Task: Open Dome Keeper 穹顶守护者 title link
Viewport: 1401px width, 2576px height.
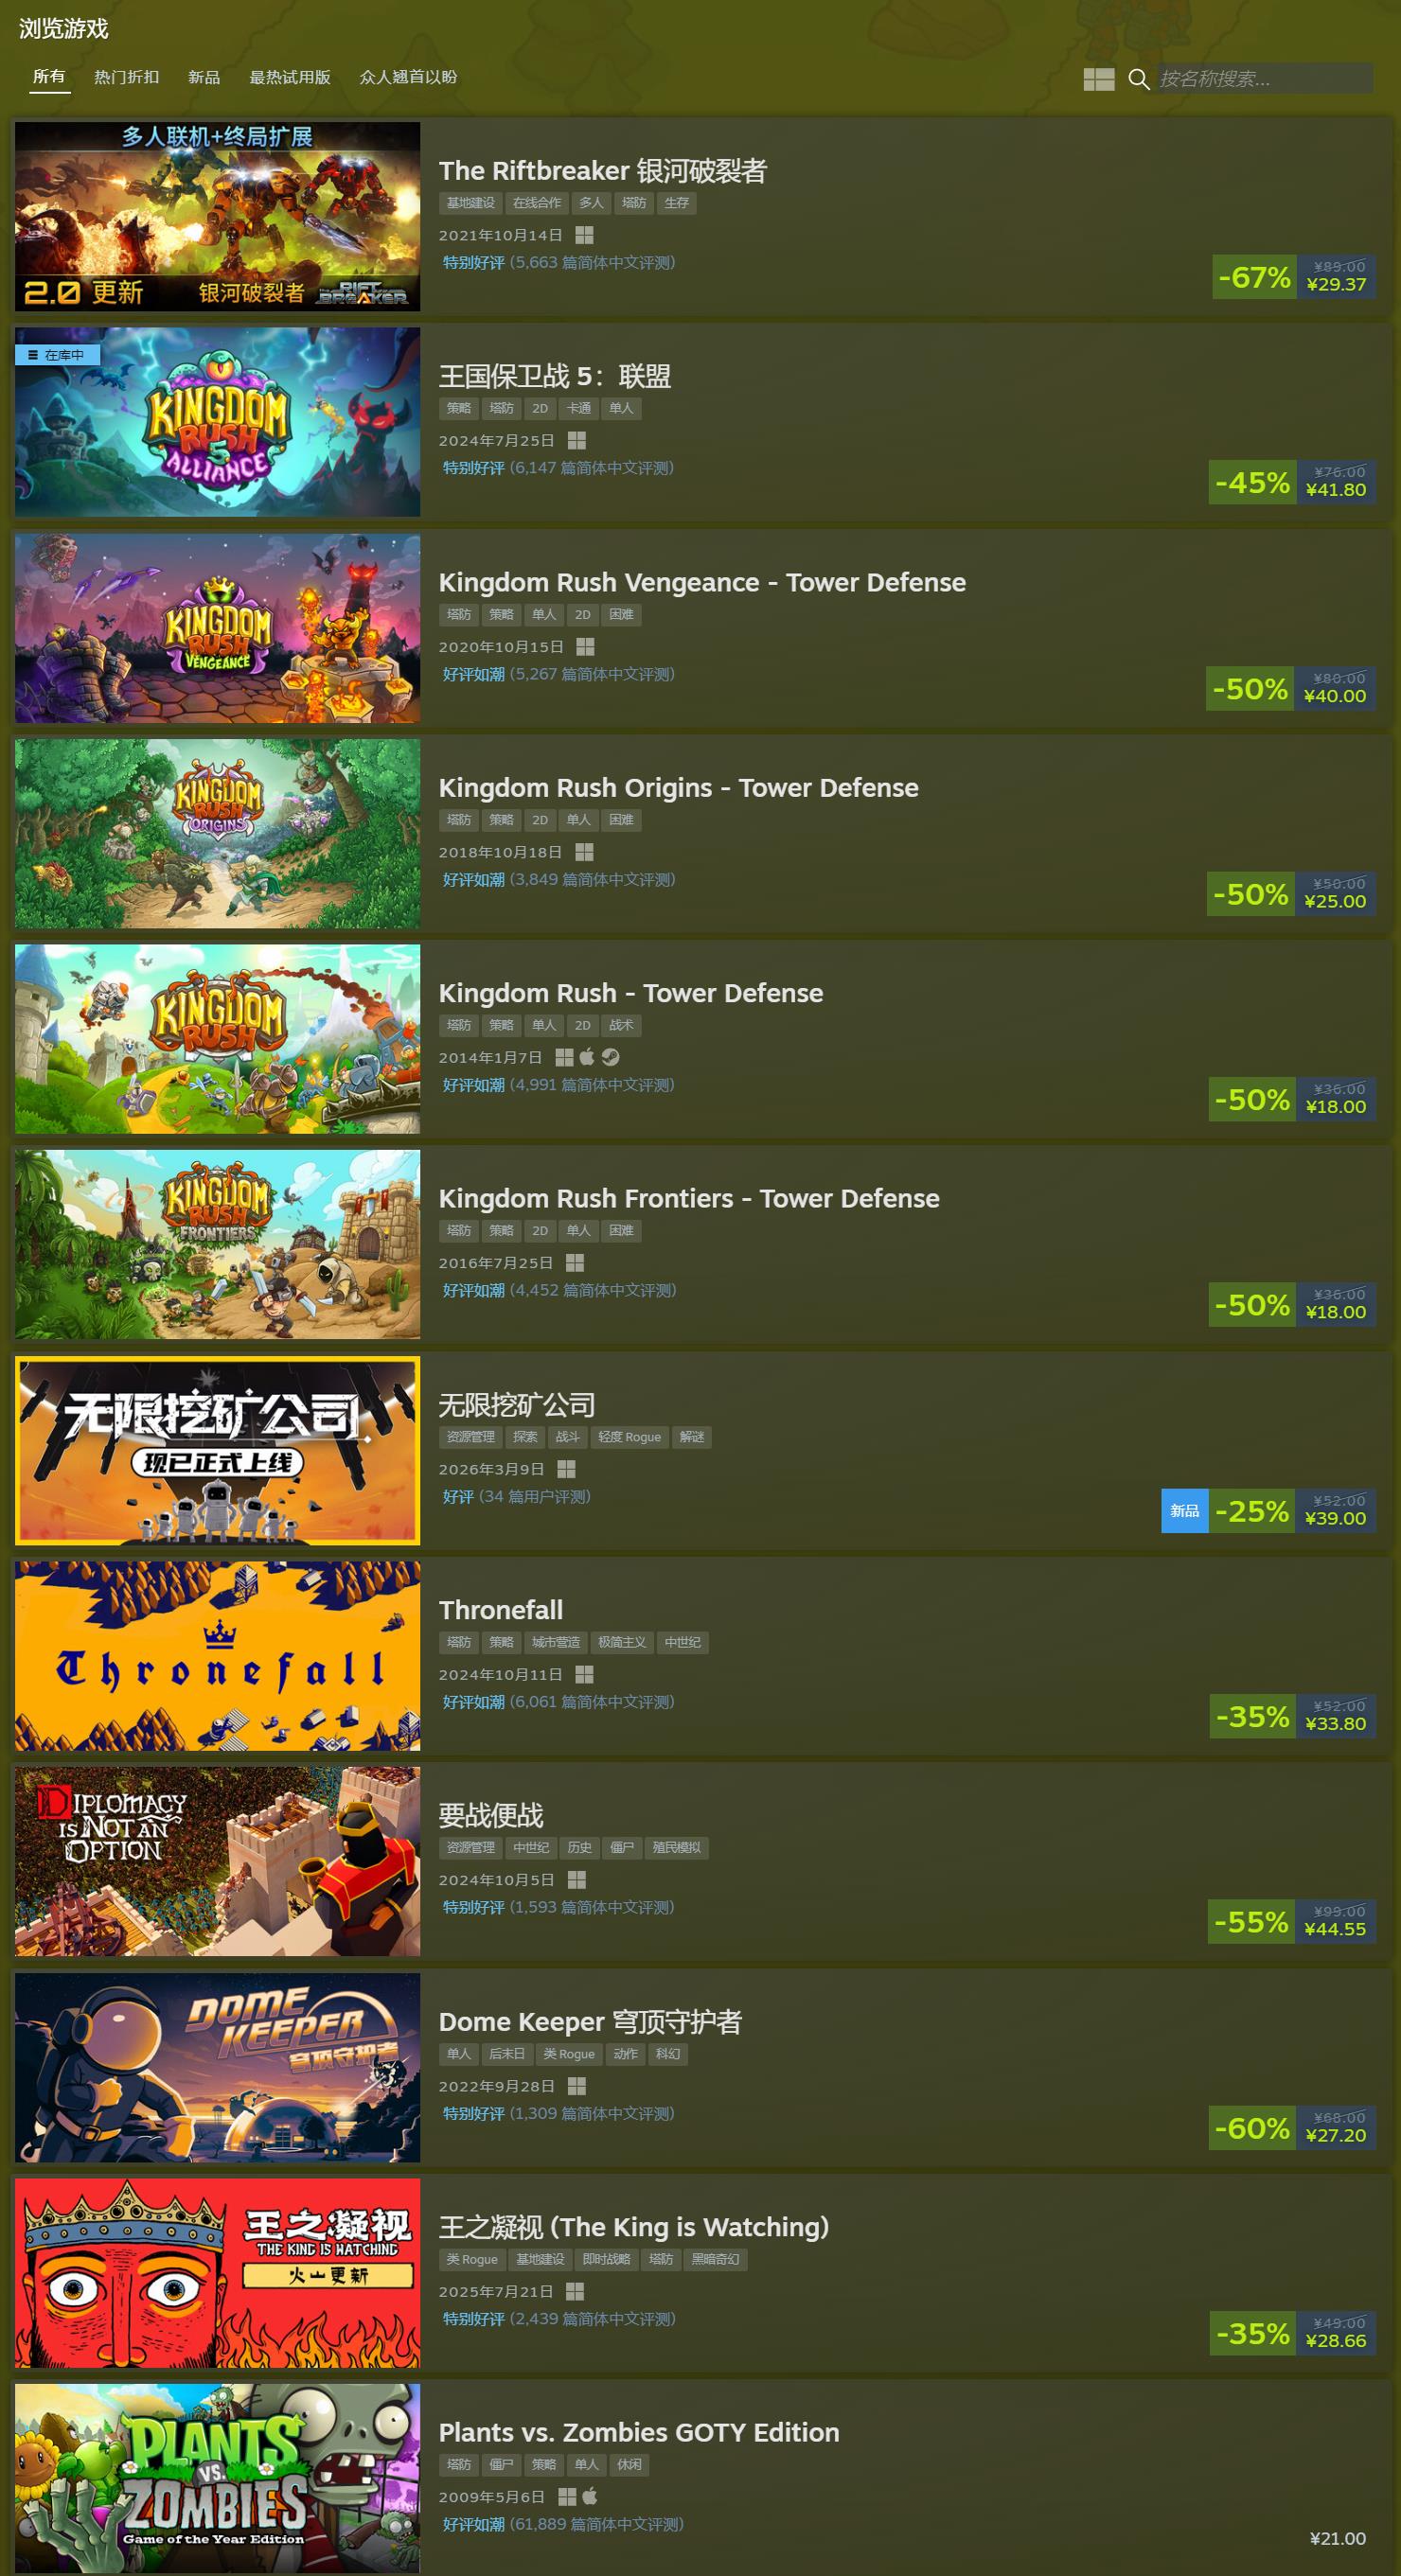Action: (590, 2021)
